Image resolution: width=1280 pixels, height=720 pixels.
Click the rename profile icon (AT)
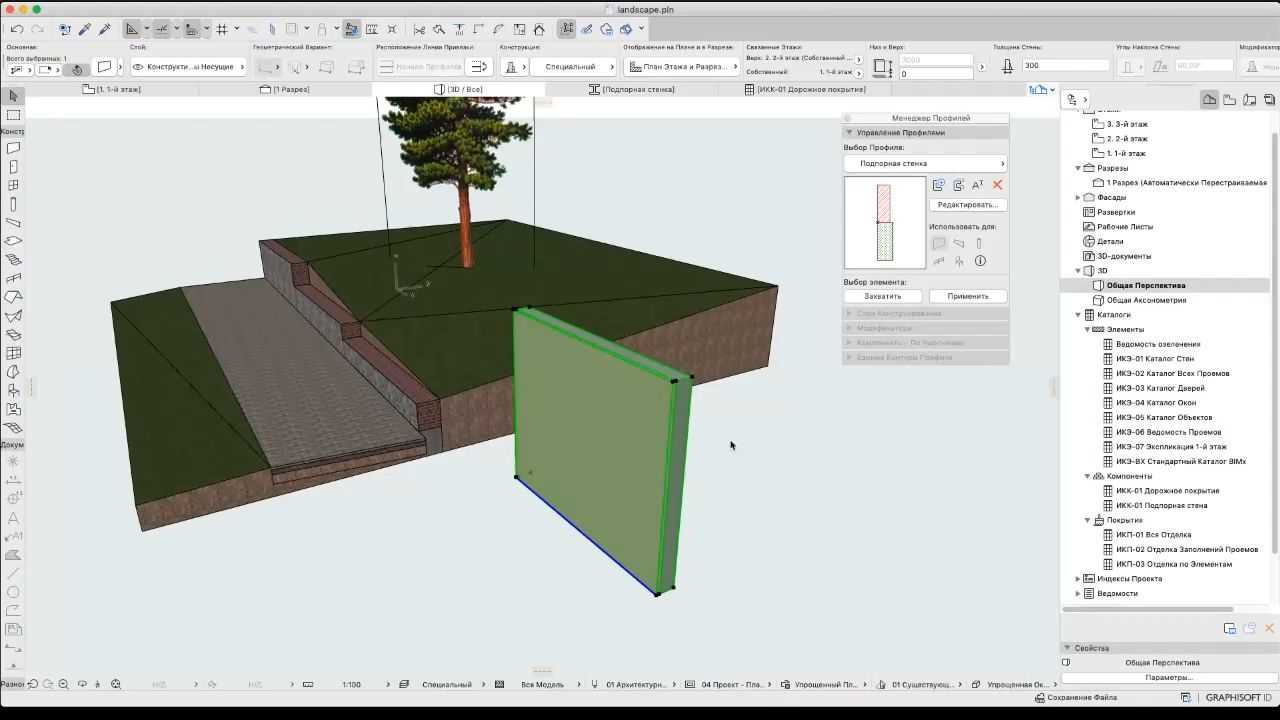[x=977, y=185]
